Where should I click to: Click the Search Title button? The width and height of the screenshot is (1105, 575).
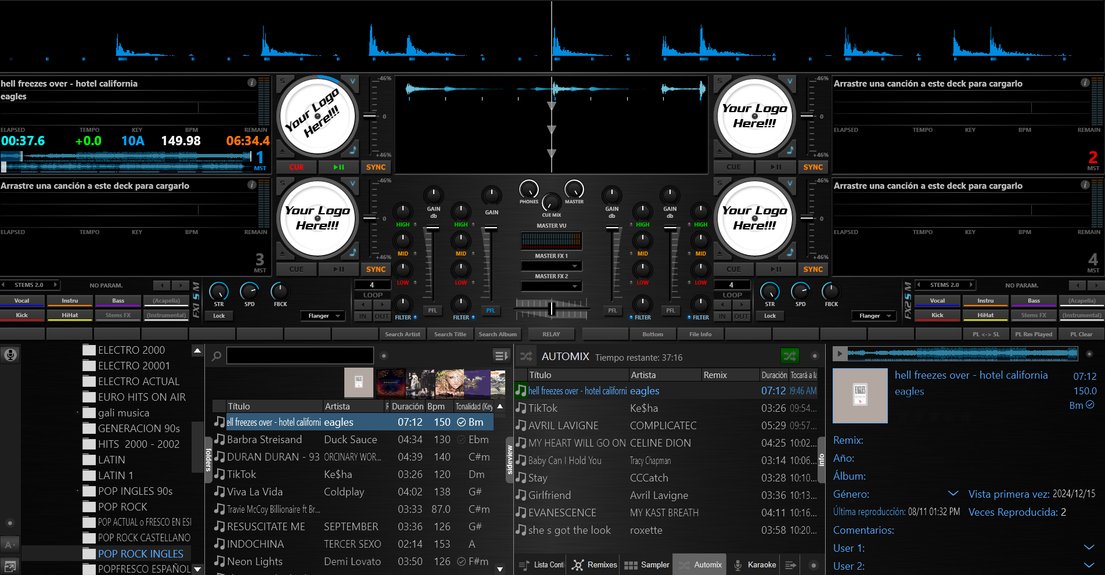pyautogui.click(x=450, y=334)
